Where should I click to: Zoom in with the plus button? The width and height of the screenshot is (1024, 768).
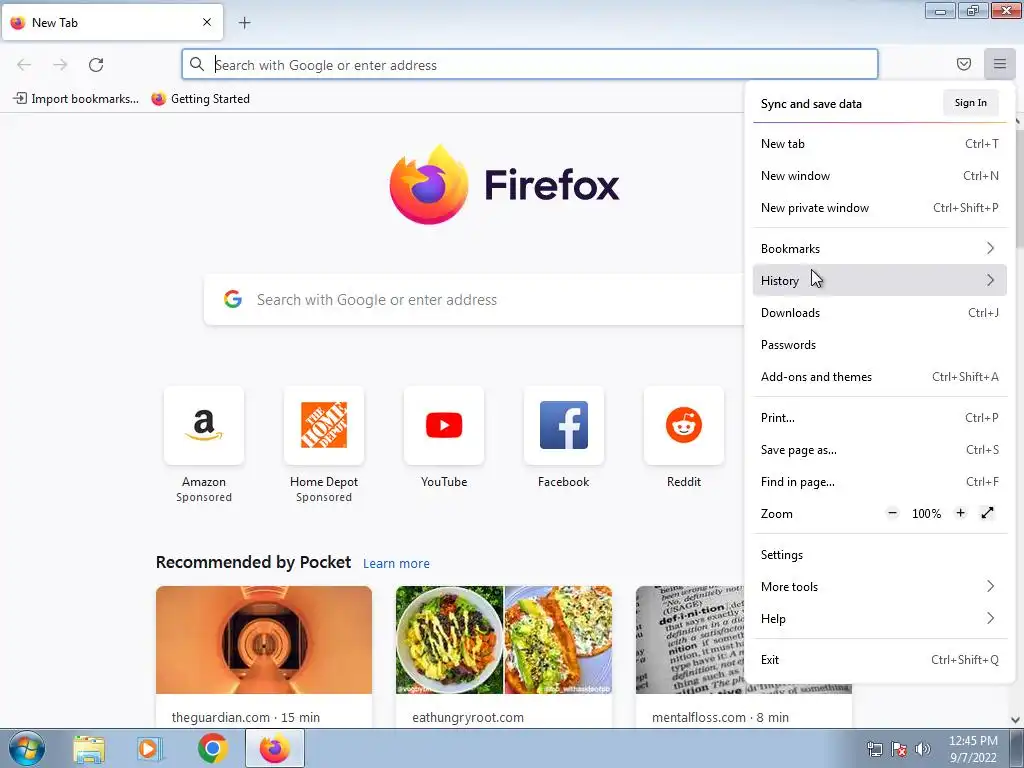960,513
